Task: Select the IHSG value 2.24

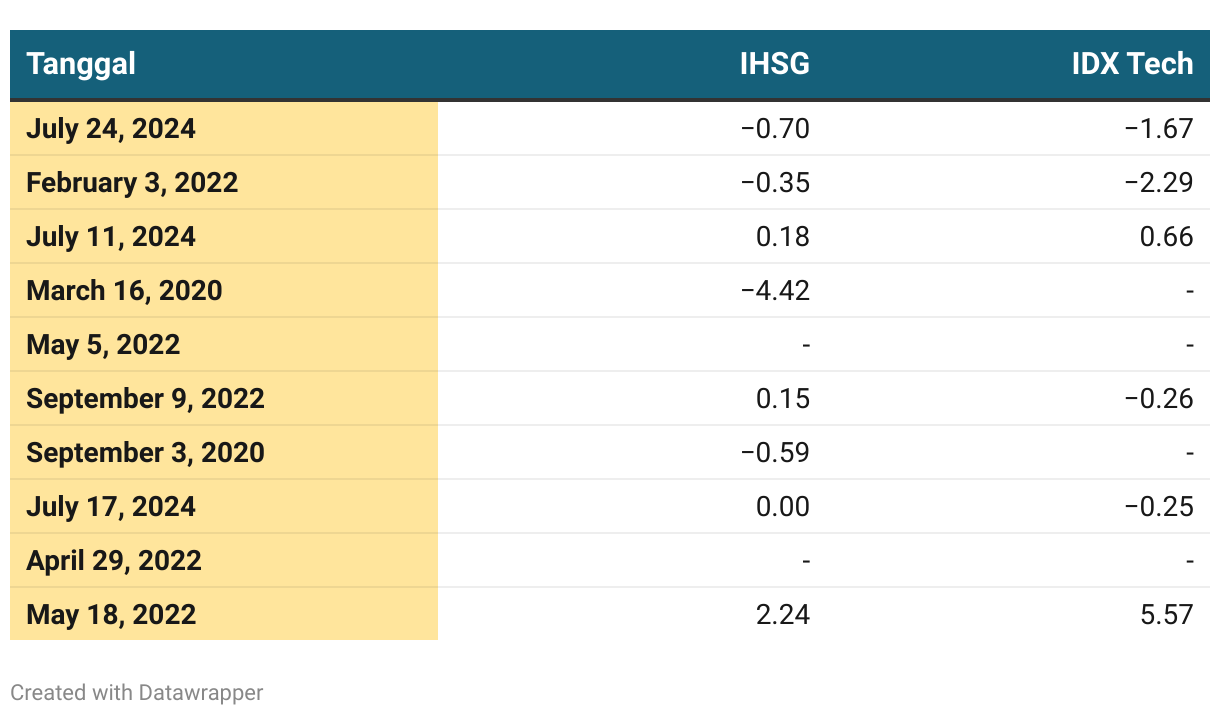Action: [782, 615]
